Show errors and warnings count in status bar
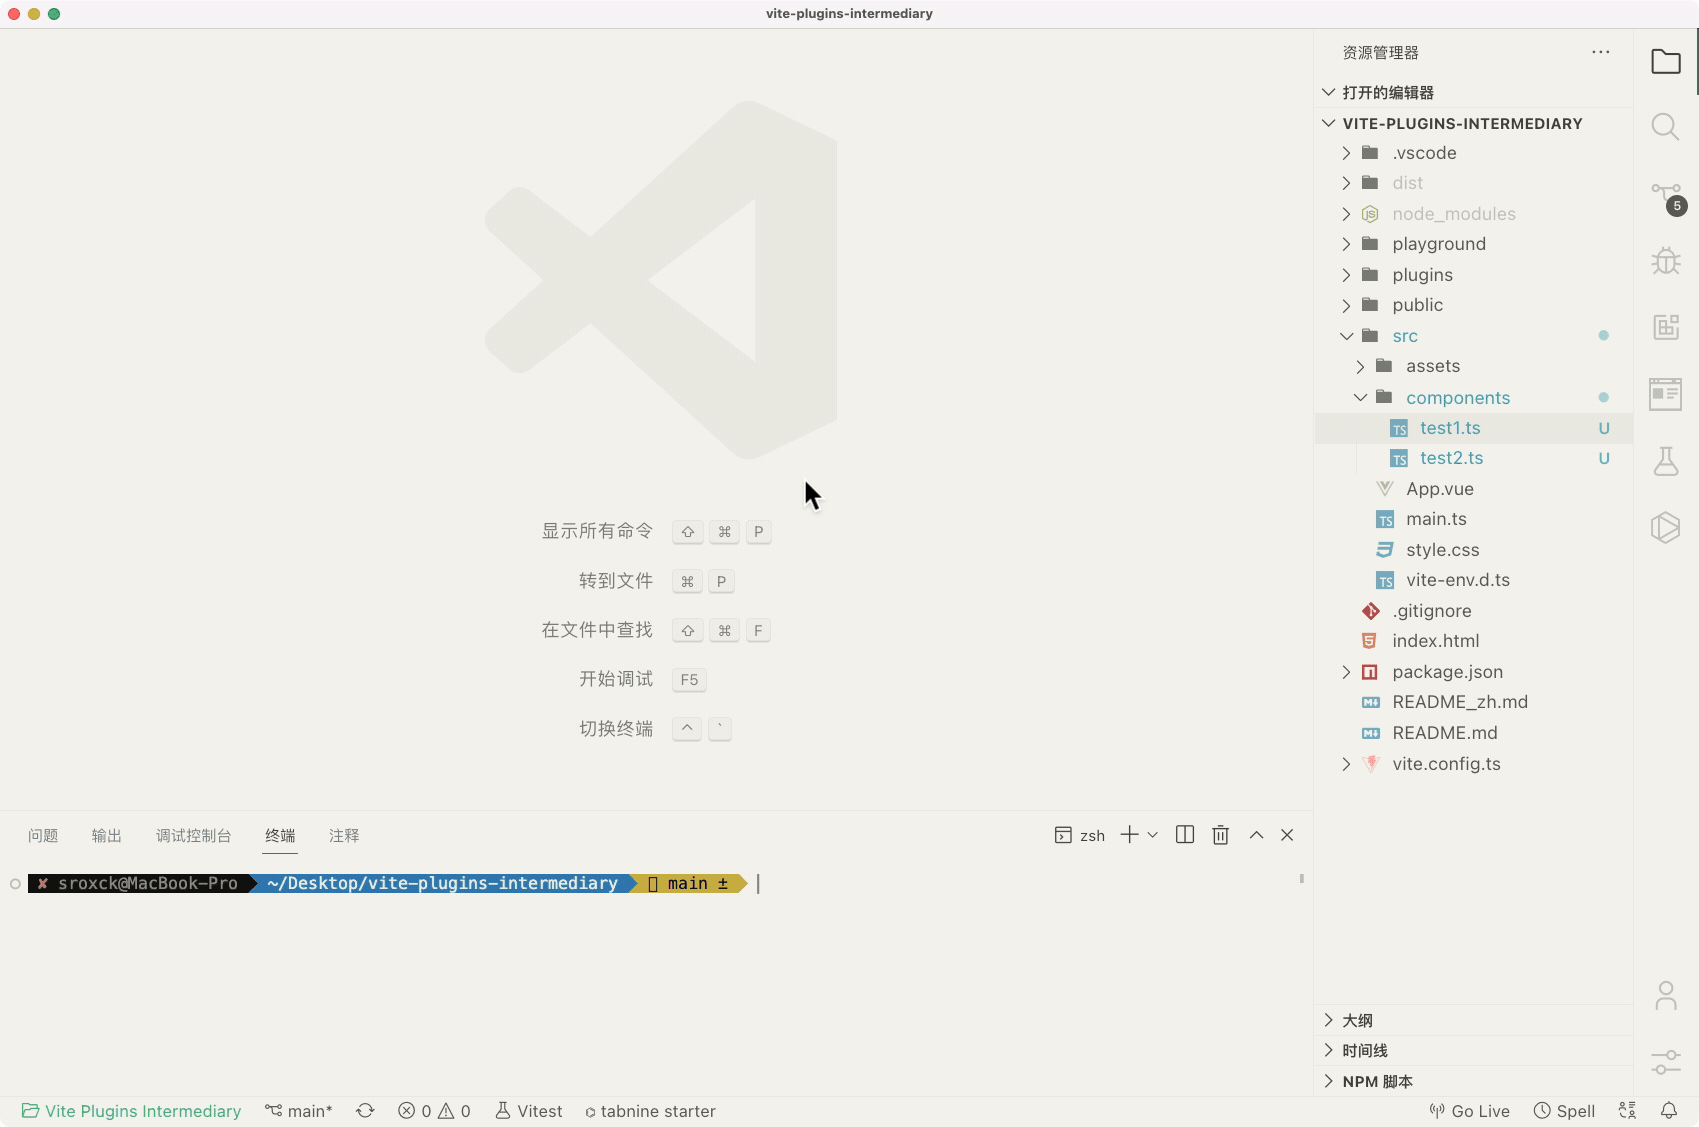1699x1127 pixels. click(434, 1111)
